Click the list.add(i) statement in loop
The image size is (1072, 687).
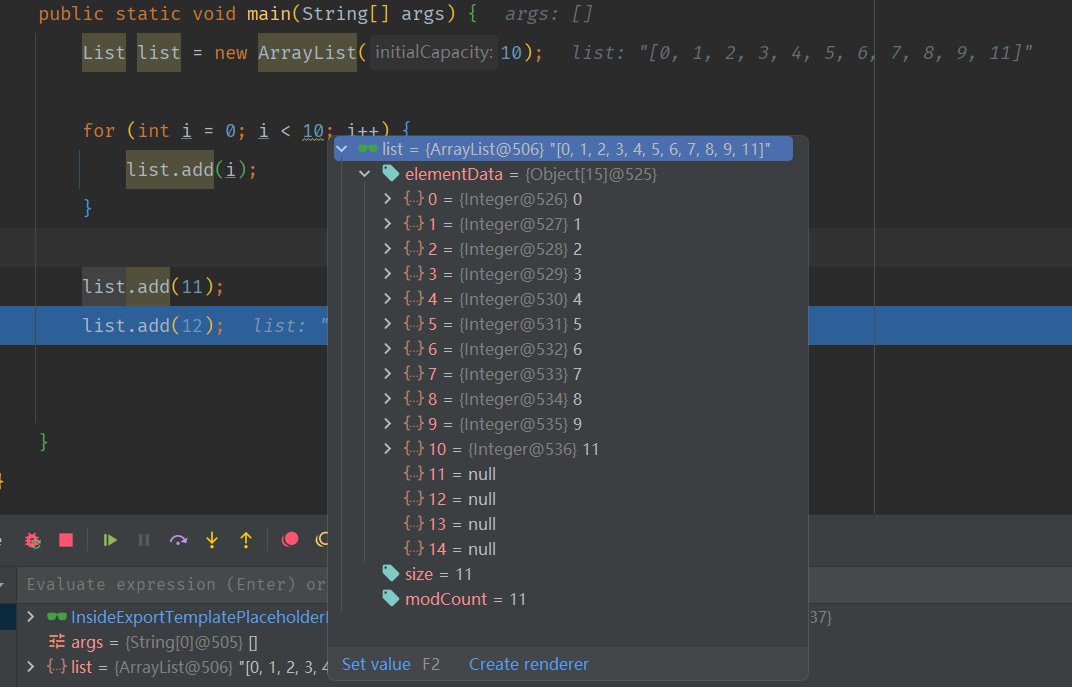[x=191, y=170]
